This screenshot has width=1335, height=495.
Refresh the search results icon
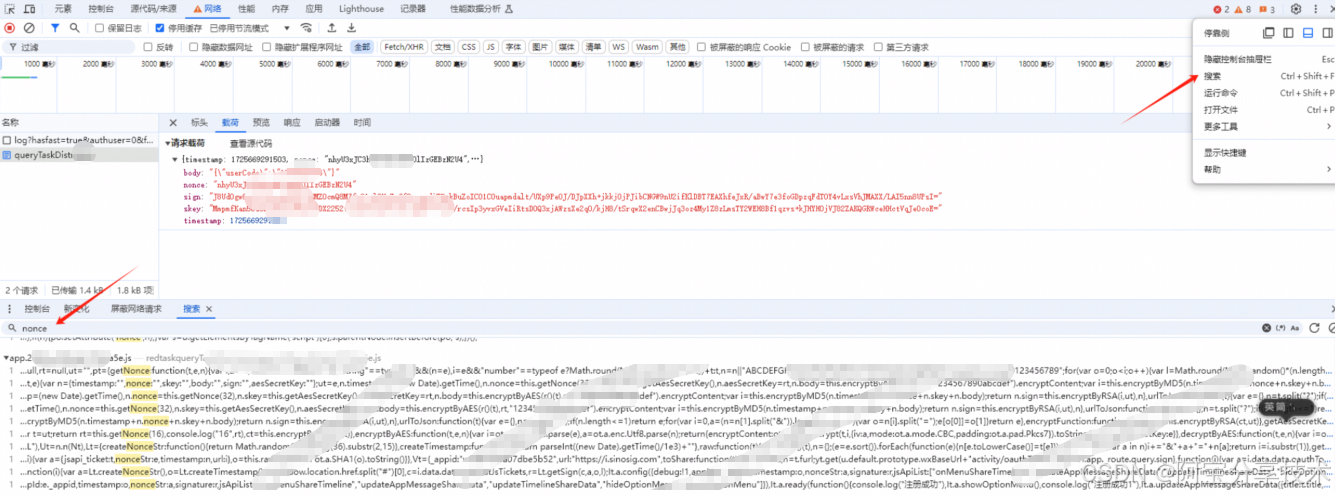coord(1314,328)
